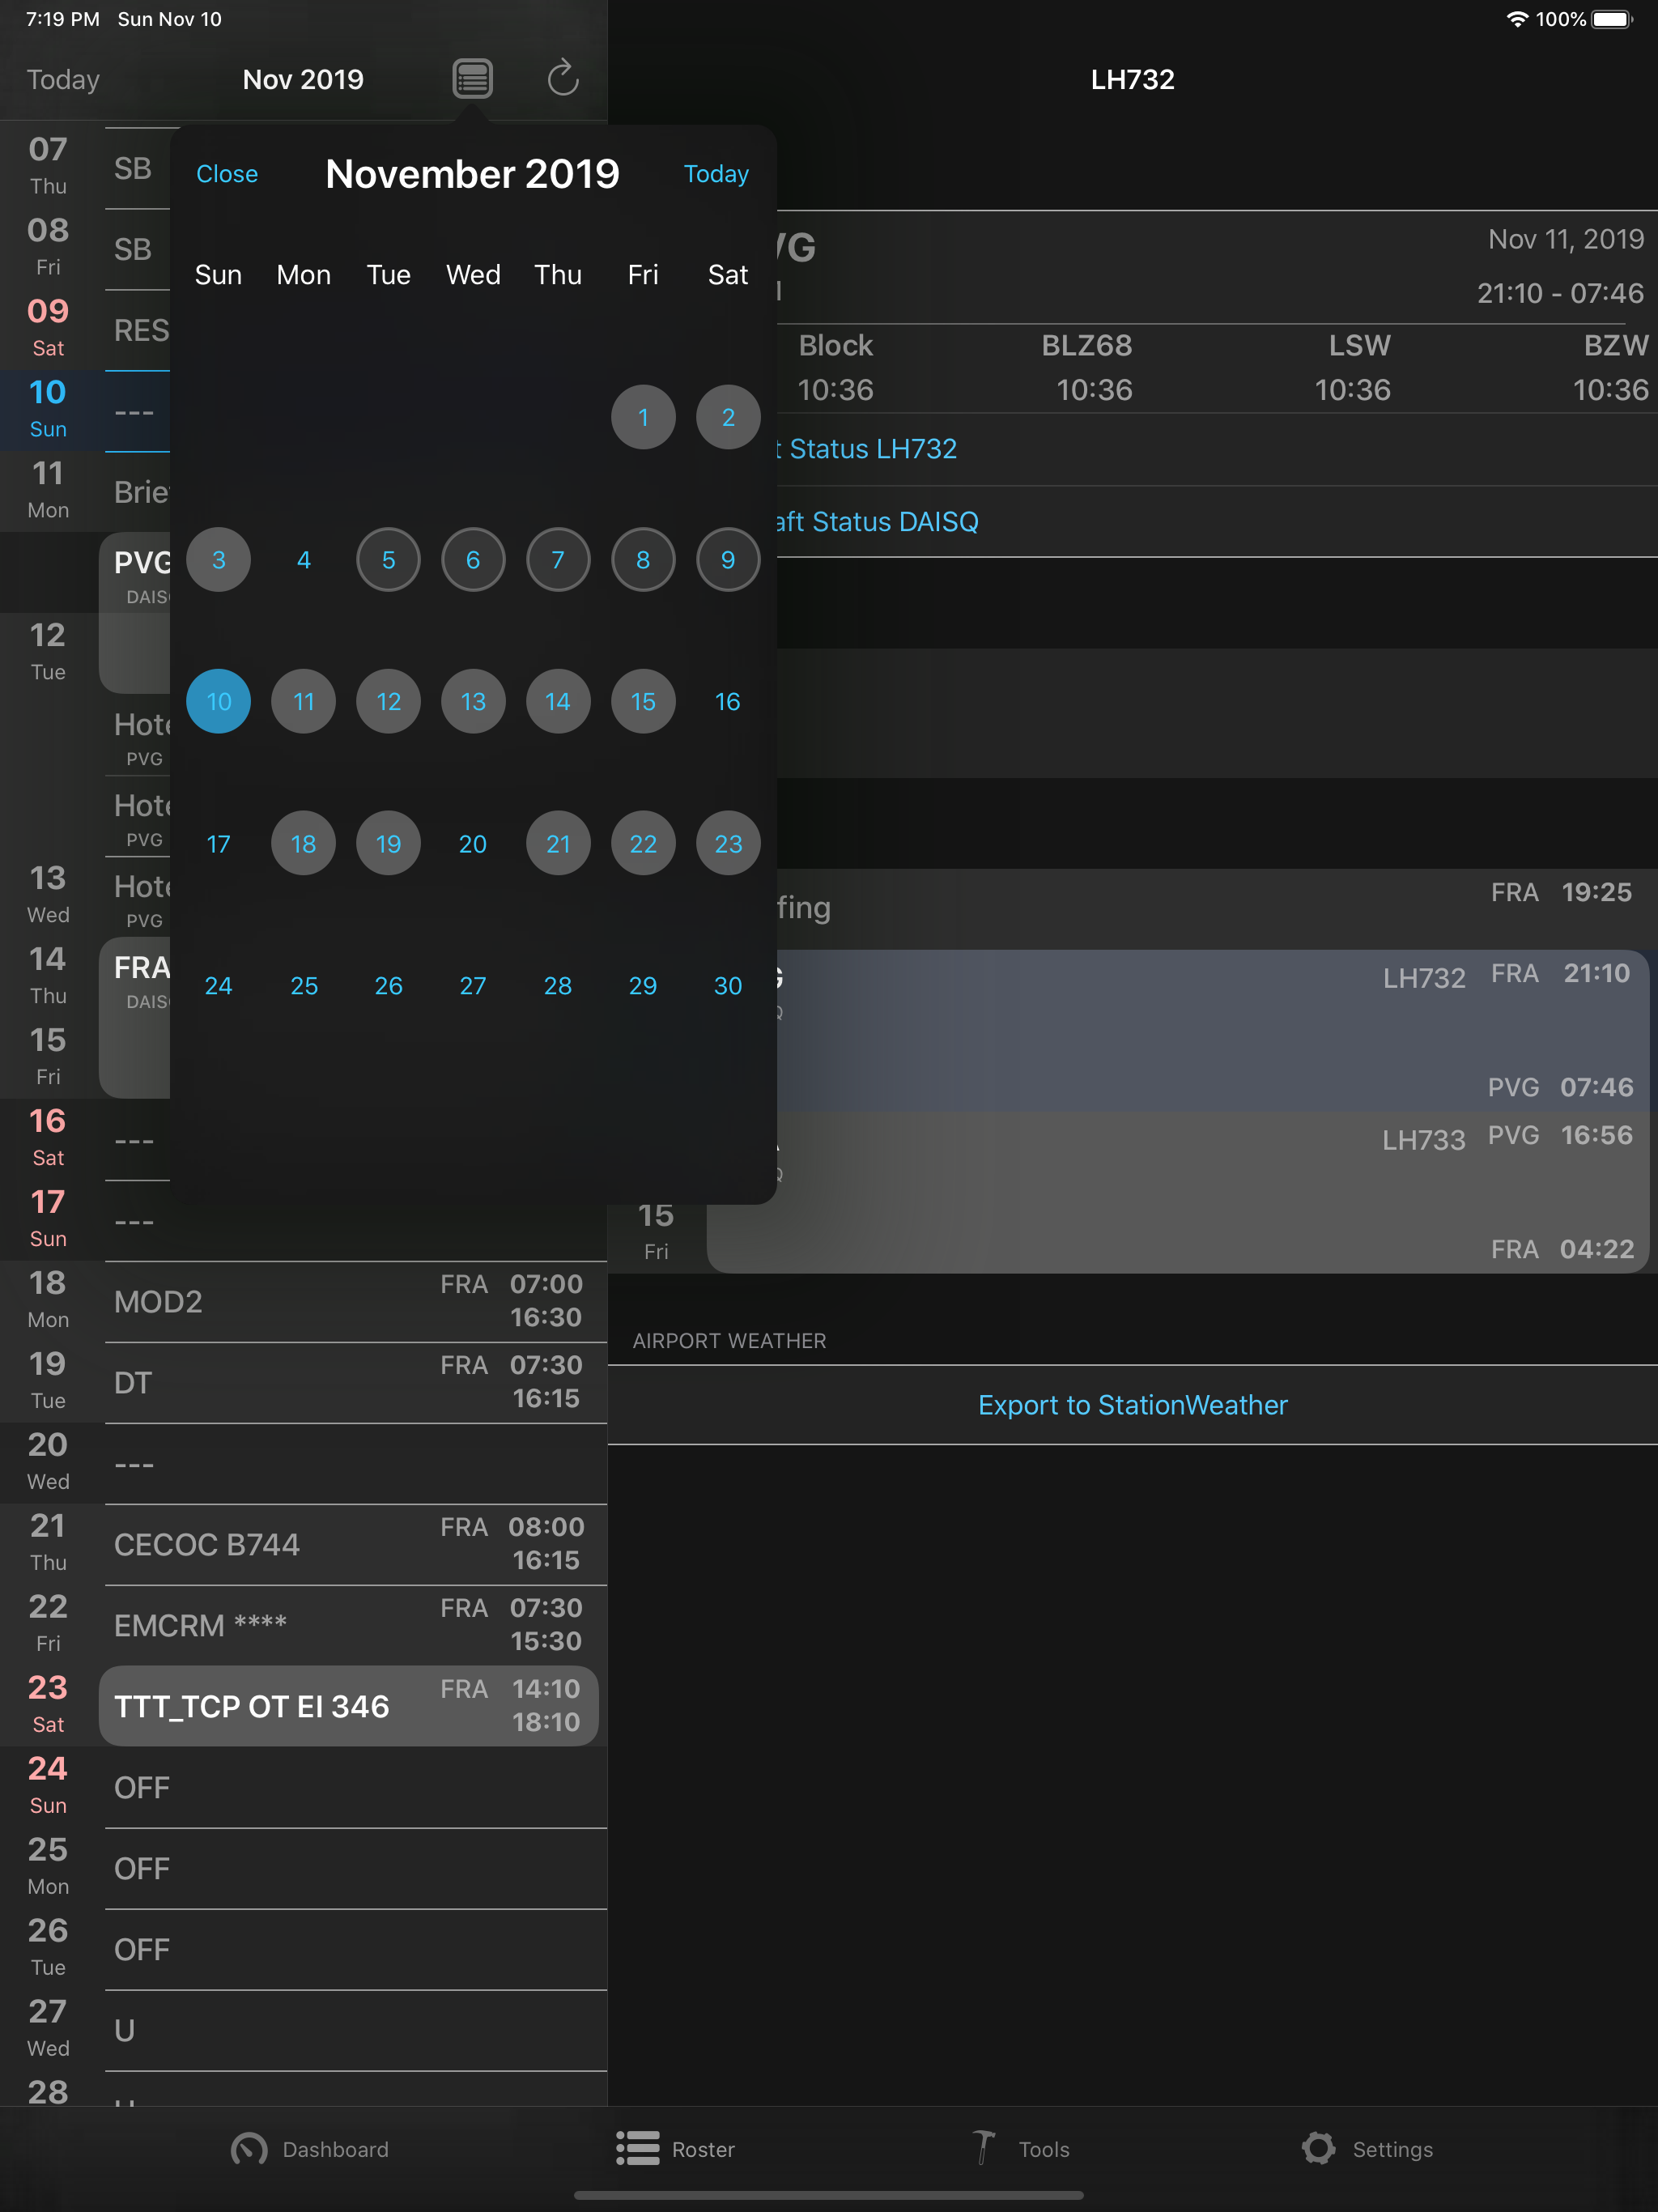Select November 8 in the calendar
1658x2212 pixels.
(643, 560)
